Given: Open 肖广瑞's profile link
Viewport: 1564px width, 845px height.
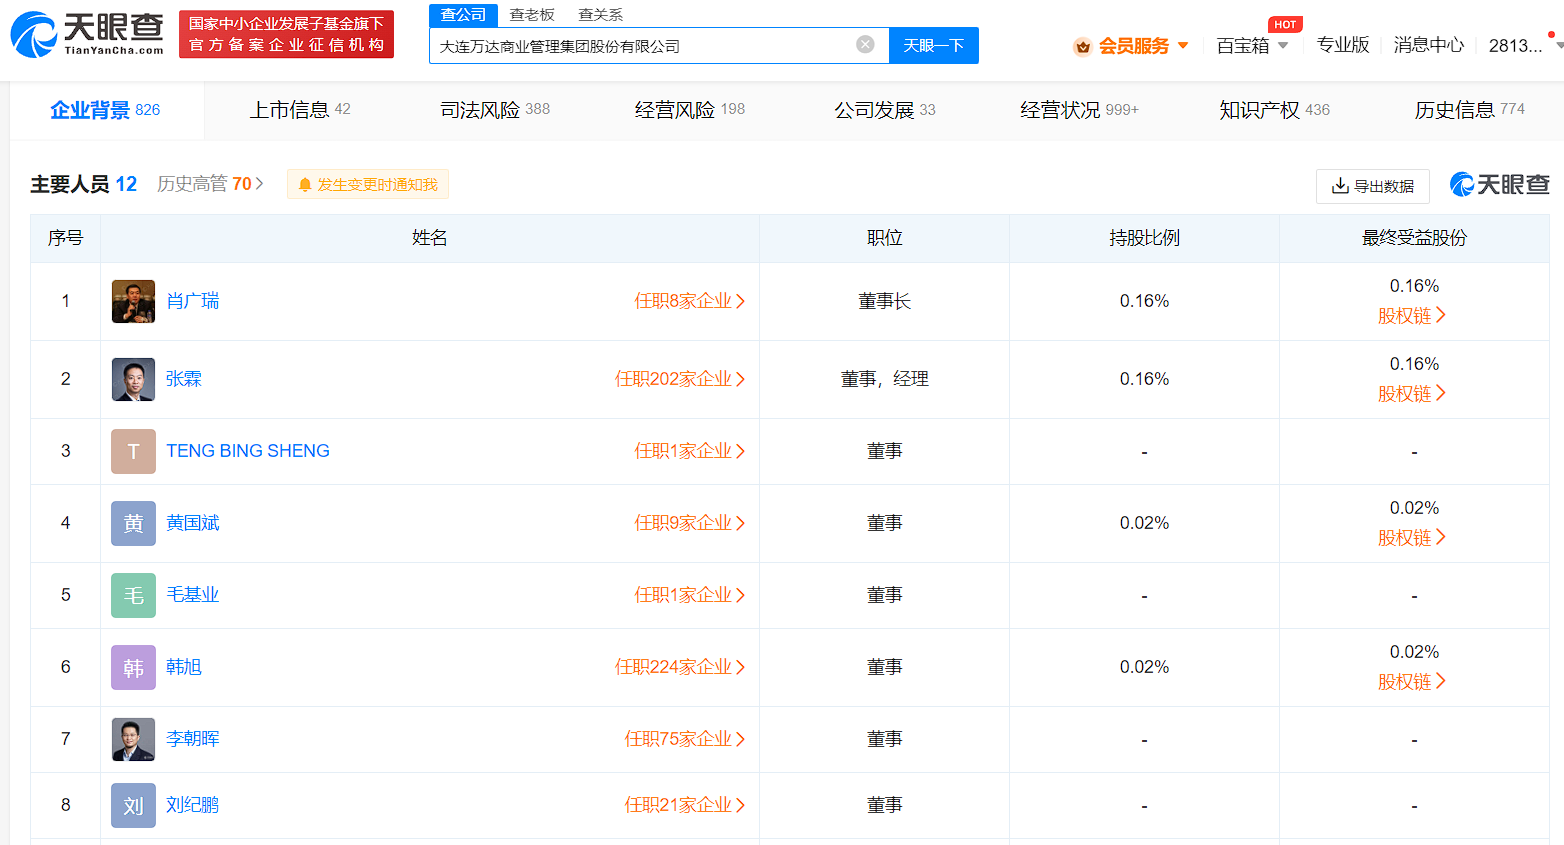Looking at the screenshot, I should pos(192,300).
